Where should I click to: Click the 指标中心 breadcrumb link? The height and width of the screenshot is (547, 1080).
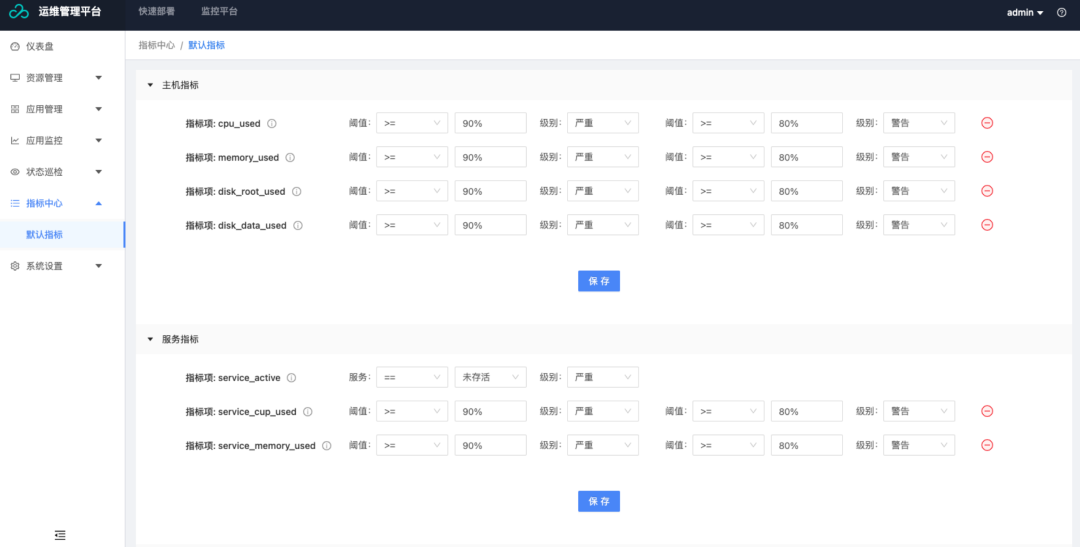[156, 45]
